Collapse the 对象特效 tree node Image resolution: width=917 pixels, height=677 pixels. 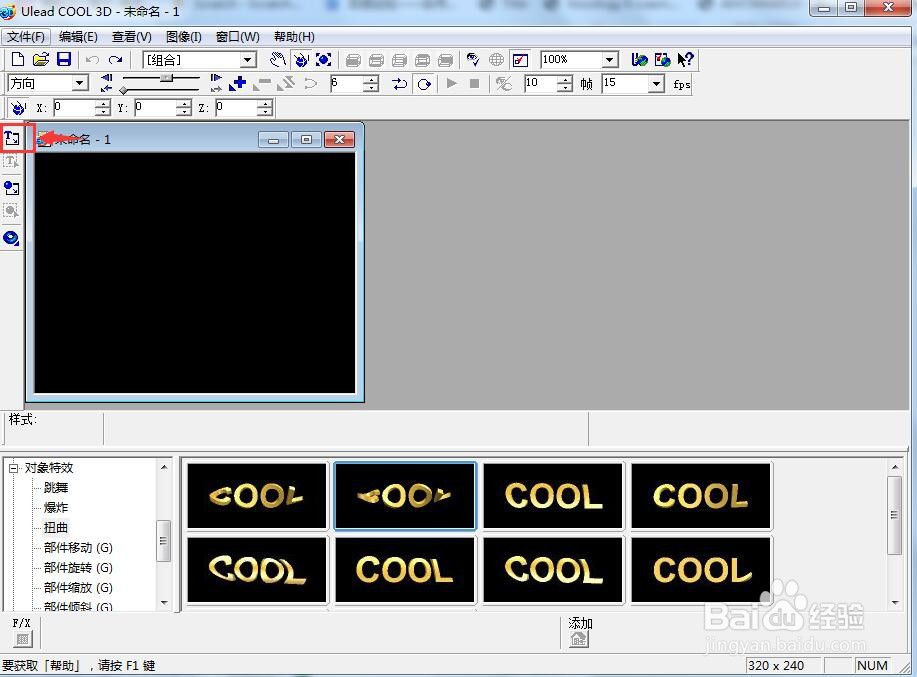coord(13,468)
